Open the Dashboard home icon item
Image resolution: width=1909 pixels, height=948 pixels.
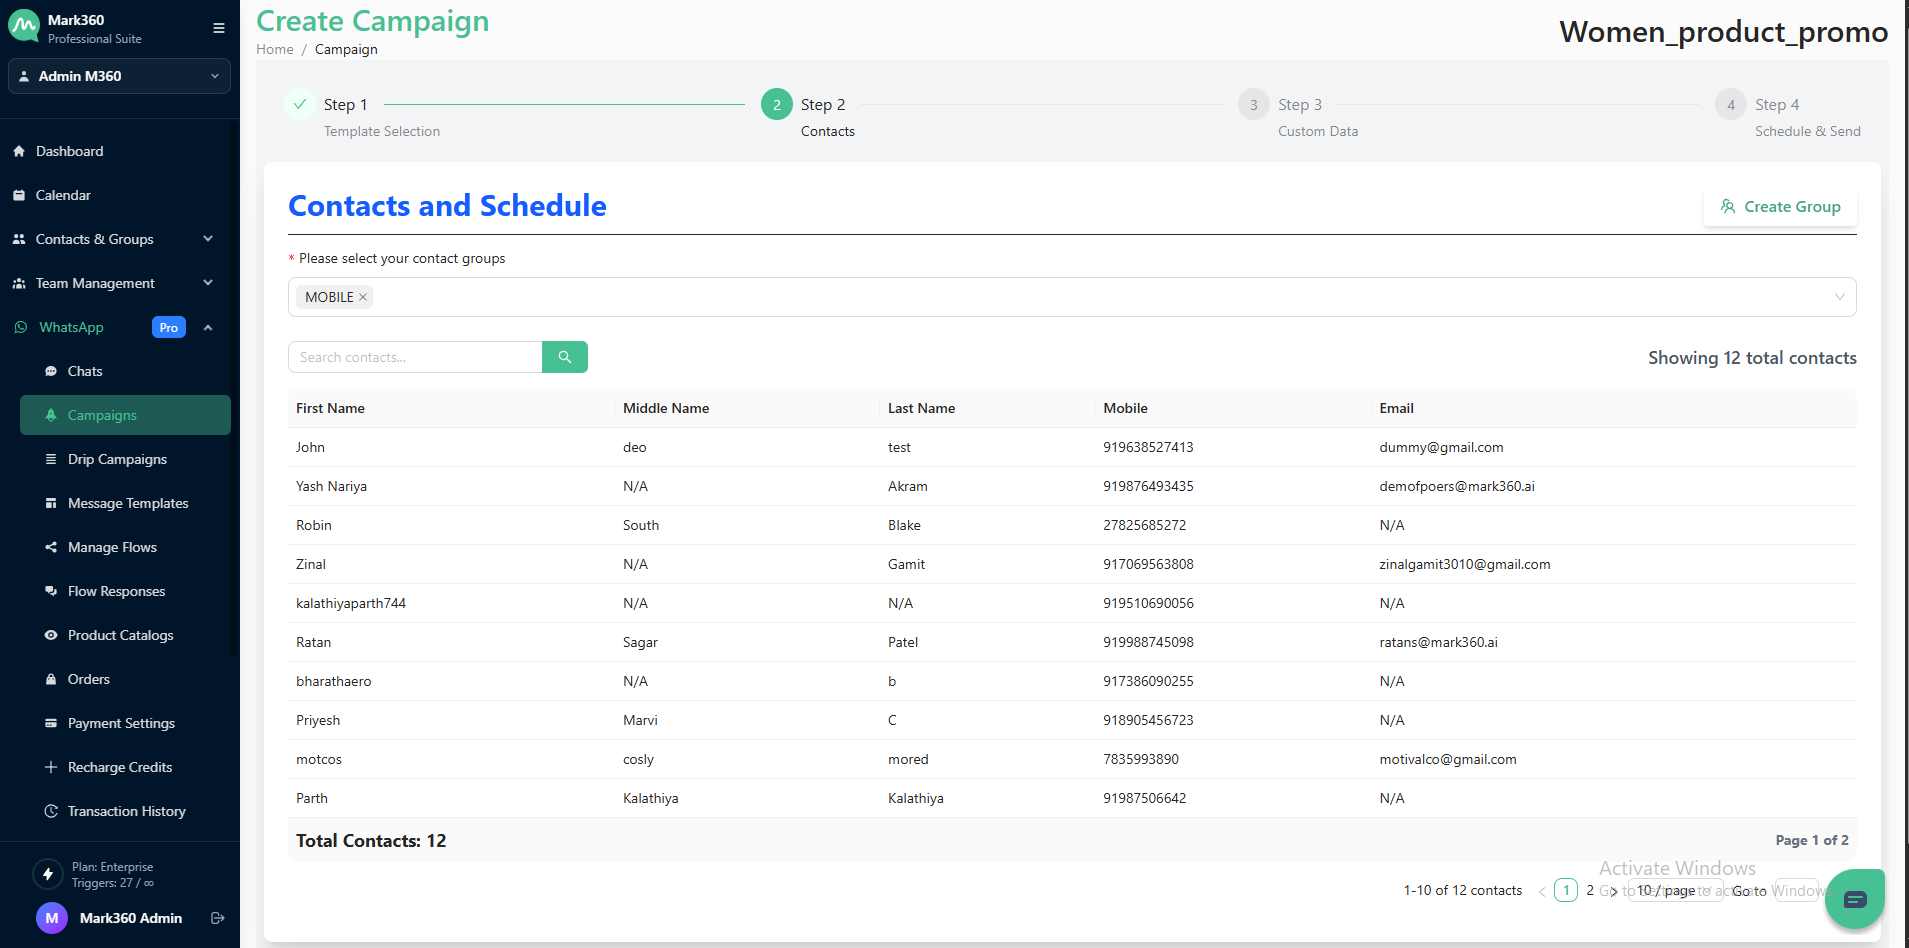click(69, 151)
